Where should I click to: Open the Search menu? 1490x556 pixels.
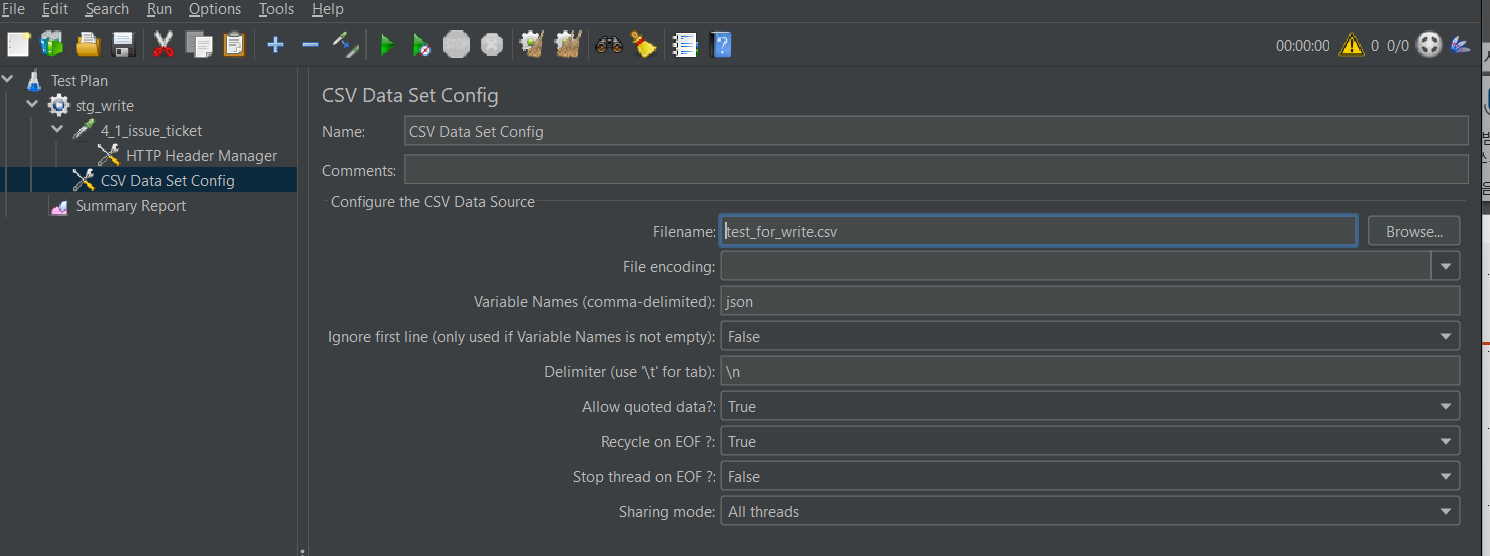tap(107, 9)
